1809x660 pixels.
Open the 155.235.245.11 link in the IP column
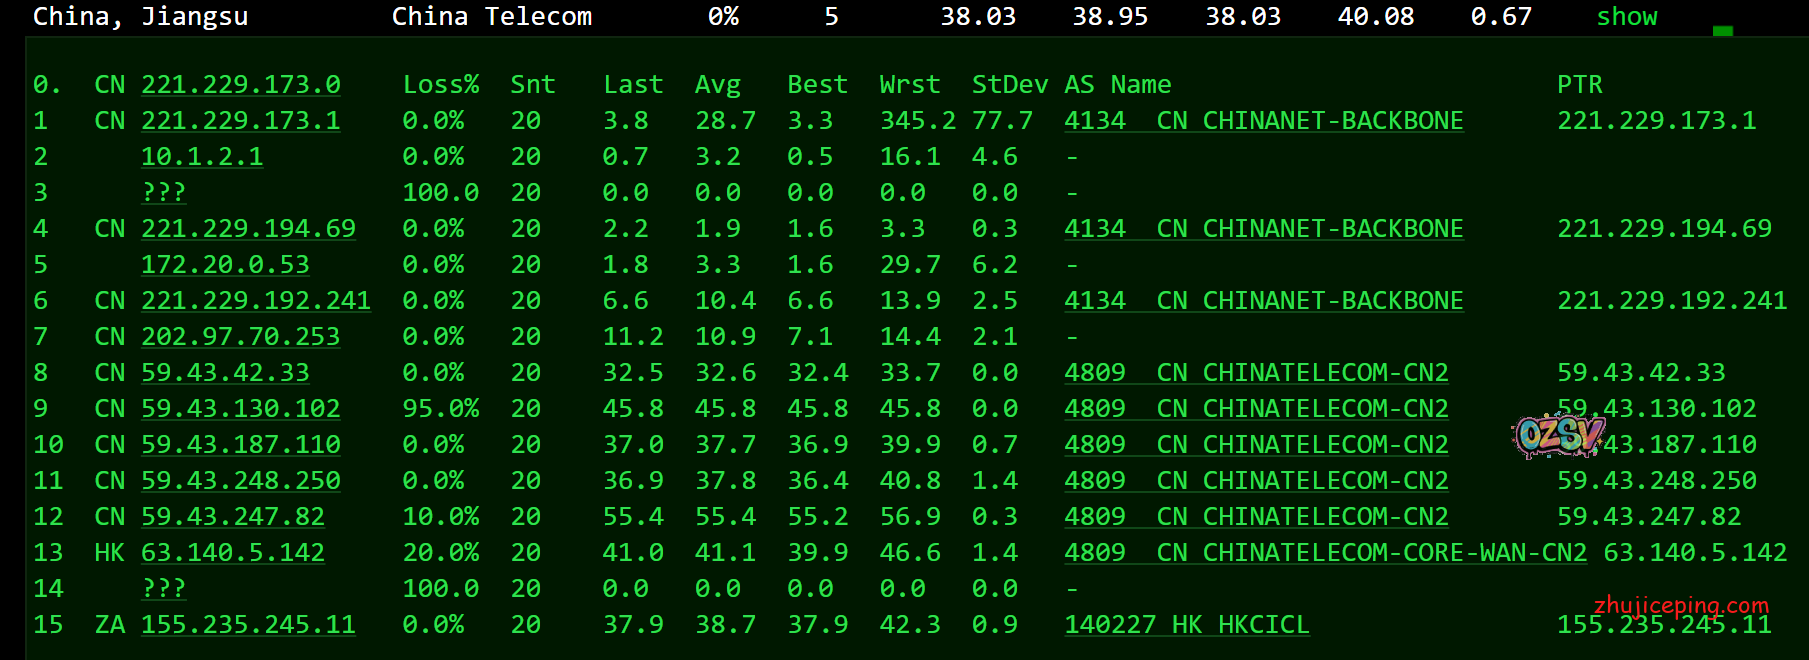click(x=248, y=625)
